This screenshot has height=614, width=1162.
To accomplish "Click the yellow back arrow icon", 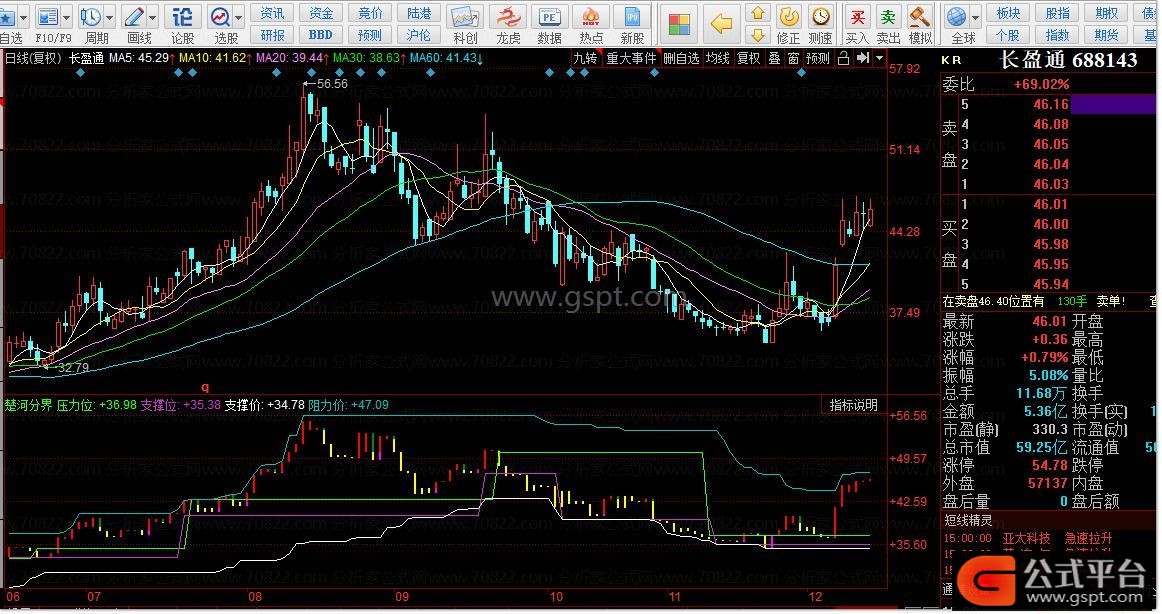I will (x=721, y=22).
